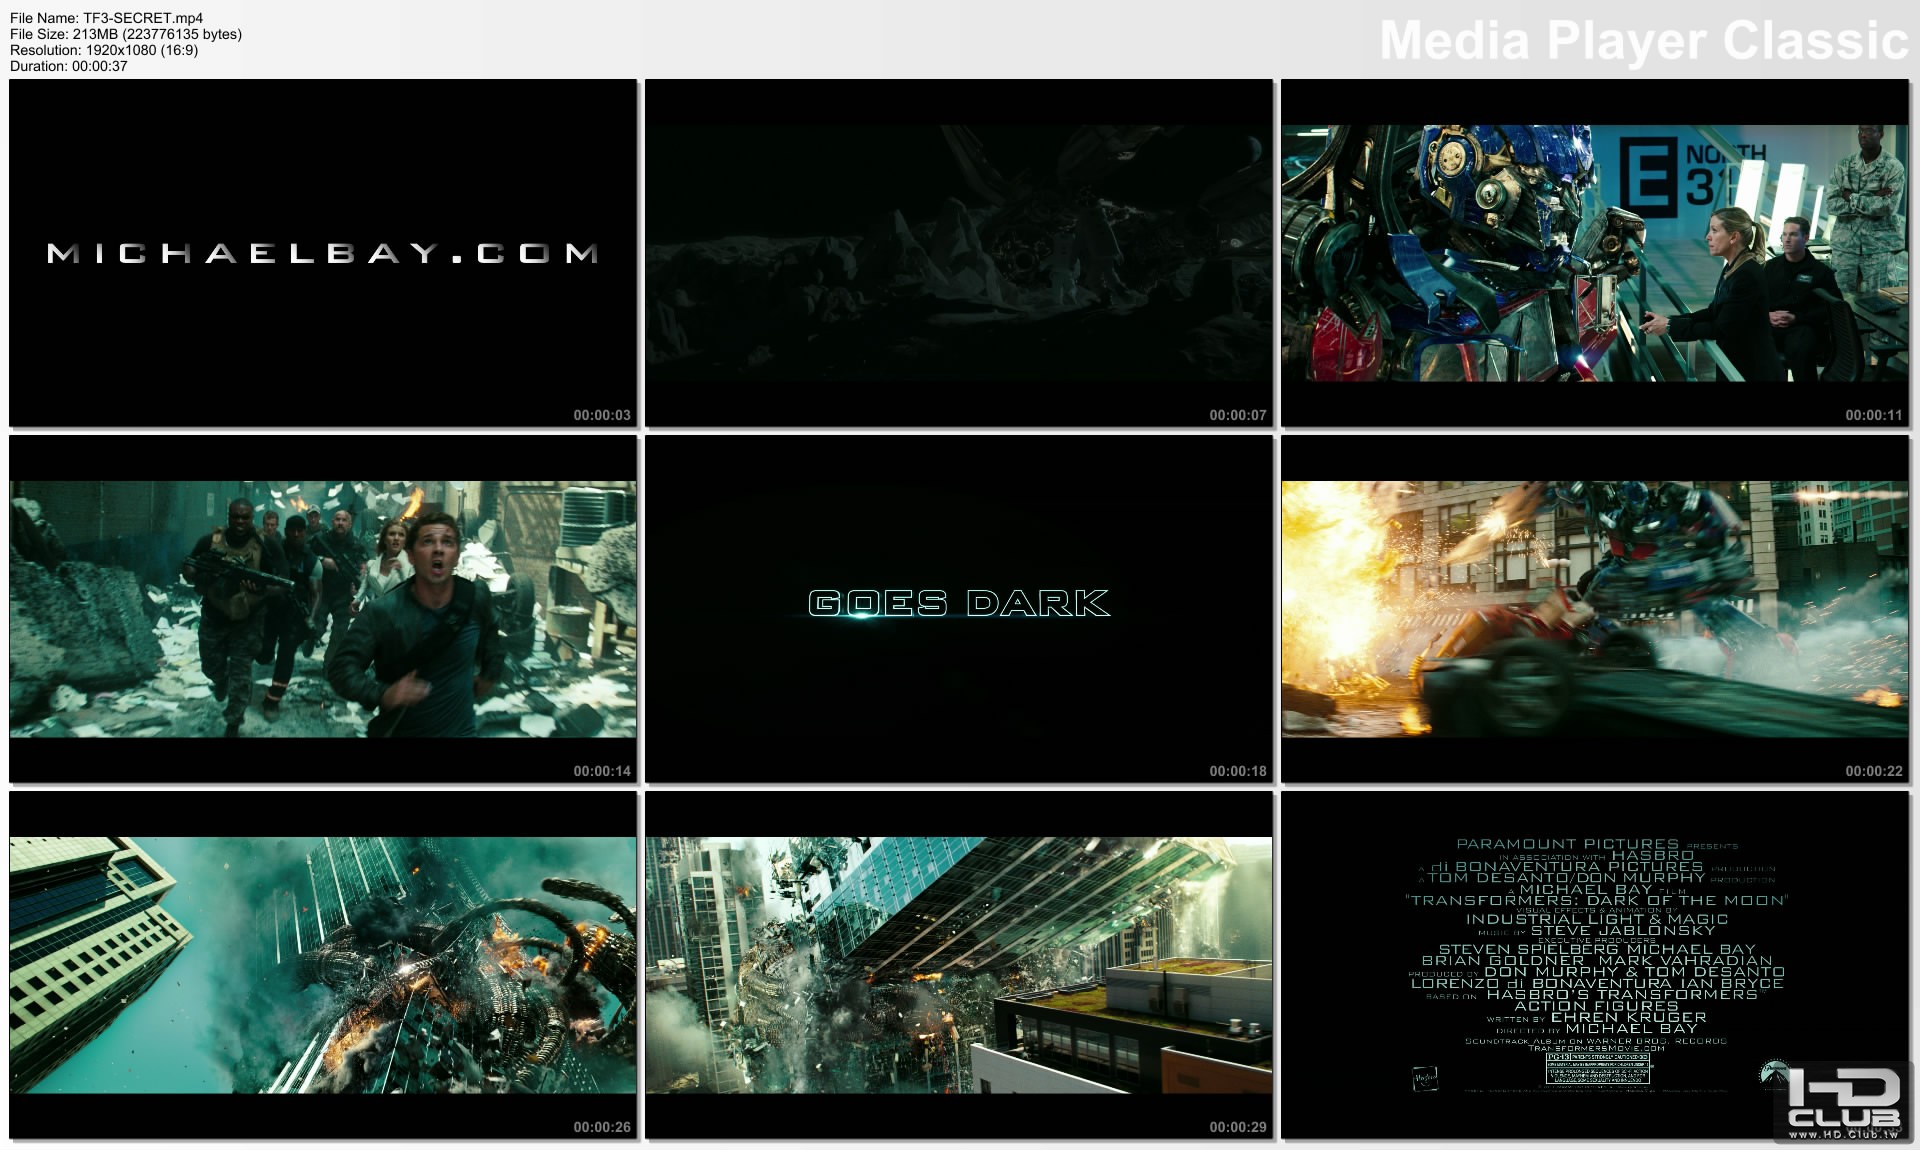1920x1150 pixels.
Task: Open the tentacle robot skyscraper thumbnail
Action: 322,964
